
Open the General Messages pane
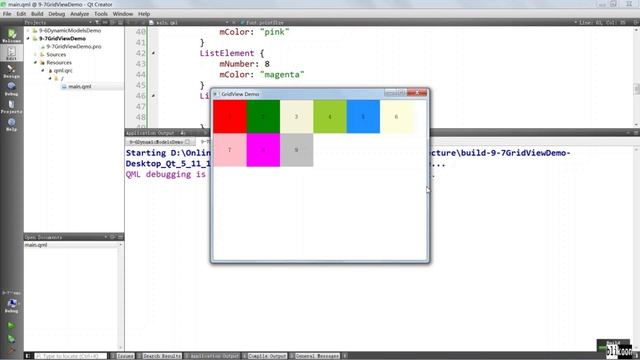[x=315, y=356]
